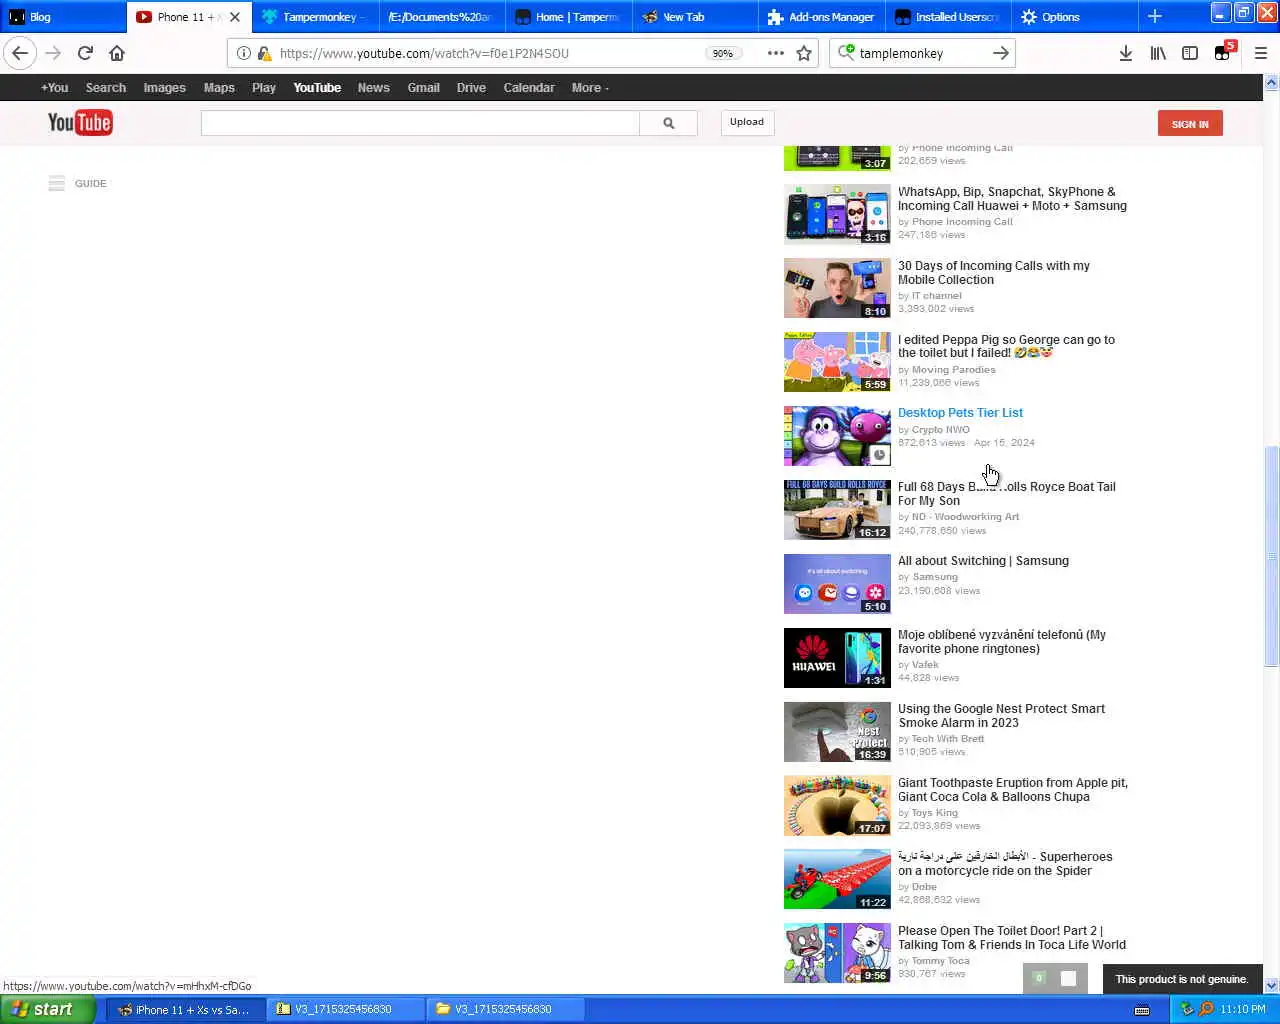This screenshot has height=1024, width=1280.
Task: Click the Moving Parodies channel name
Action: click(x=953, y=370)
